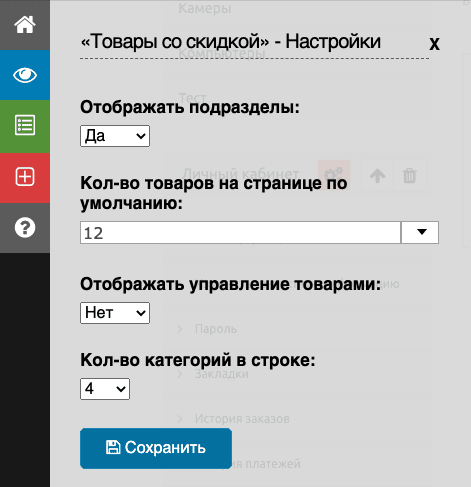Open the «Отображать подразделы» dropdown

(x=115, y=136)
